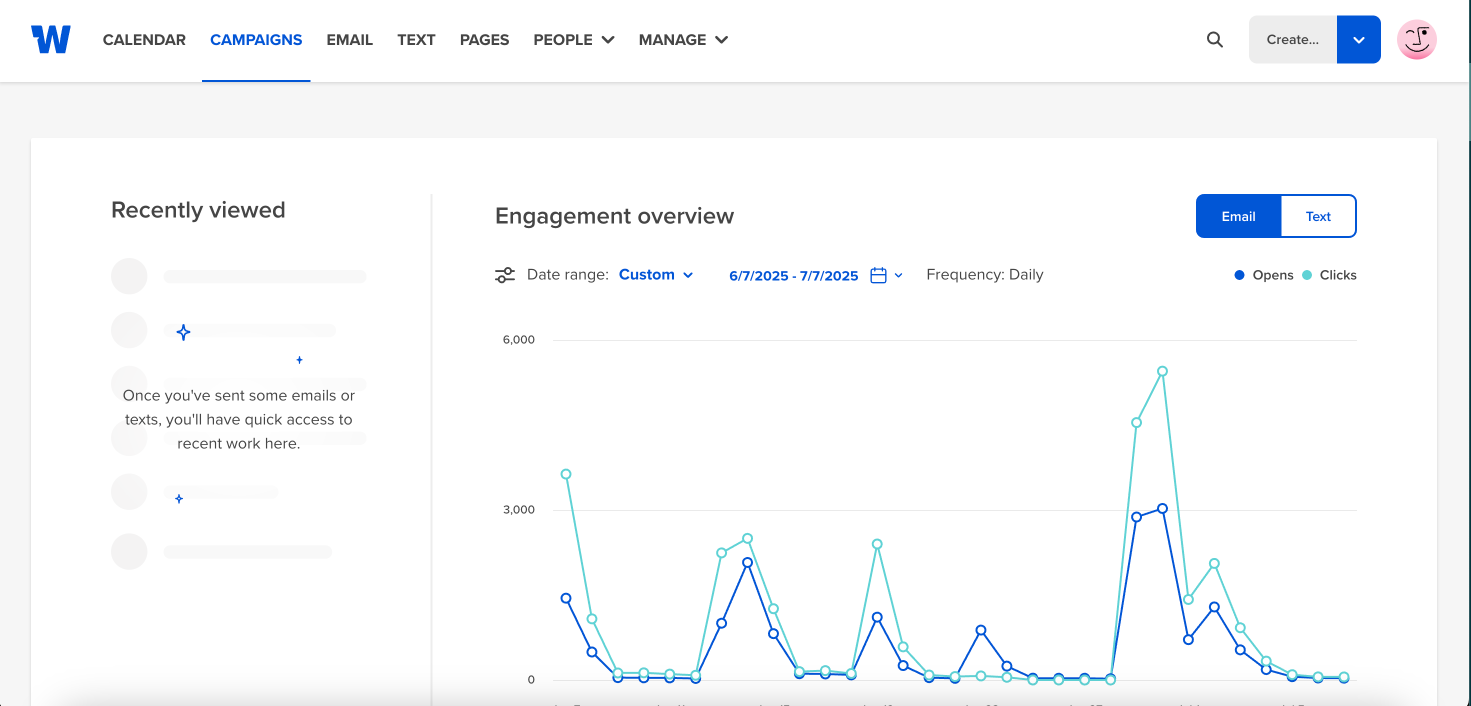Click the Create... button
This screenshot has height=706, width=1471.
click(1293, 40)
